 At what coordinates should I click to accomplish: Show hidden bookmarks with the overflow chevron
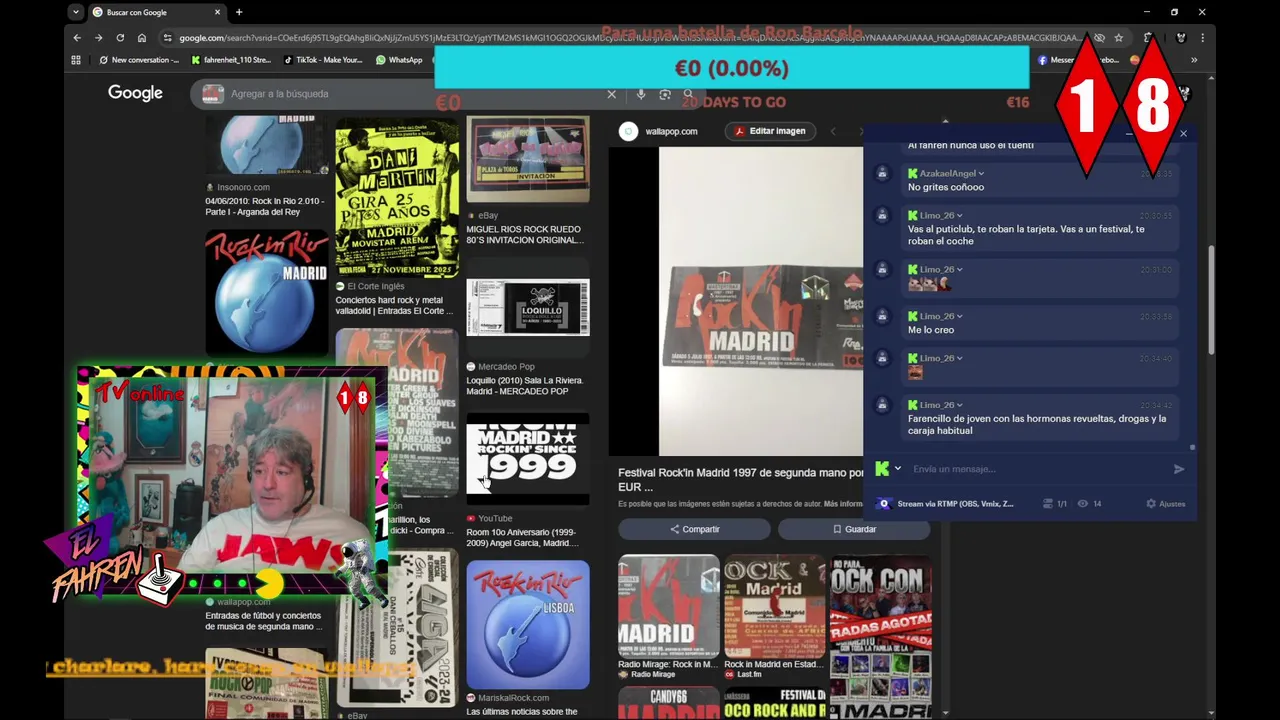click(1193, 60)
